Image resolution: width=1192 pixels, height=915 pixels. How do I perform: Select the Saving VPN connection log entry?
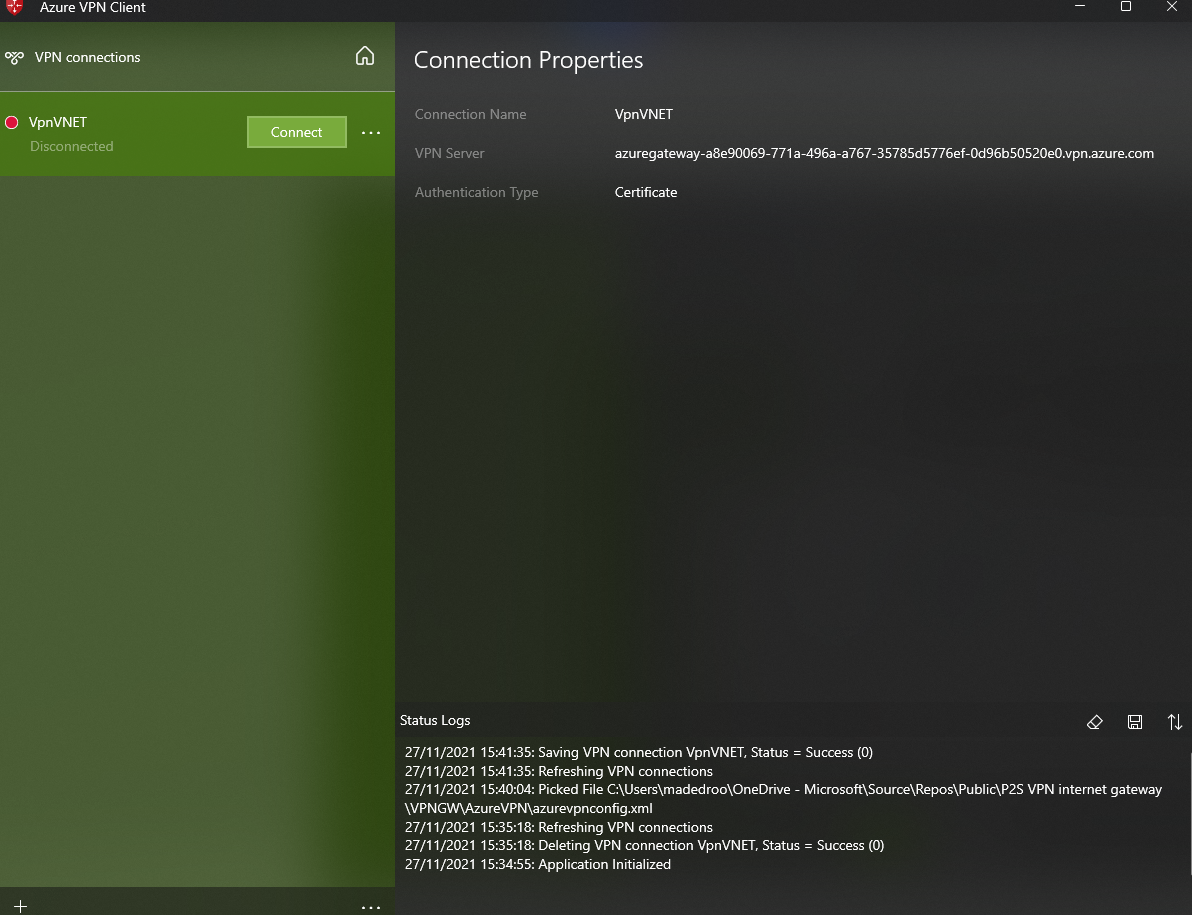(639, 752)
